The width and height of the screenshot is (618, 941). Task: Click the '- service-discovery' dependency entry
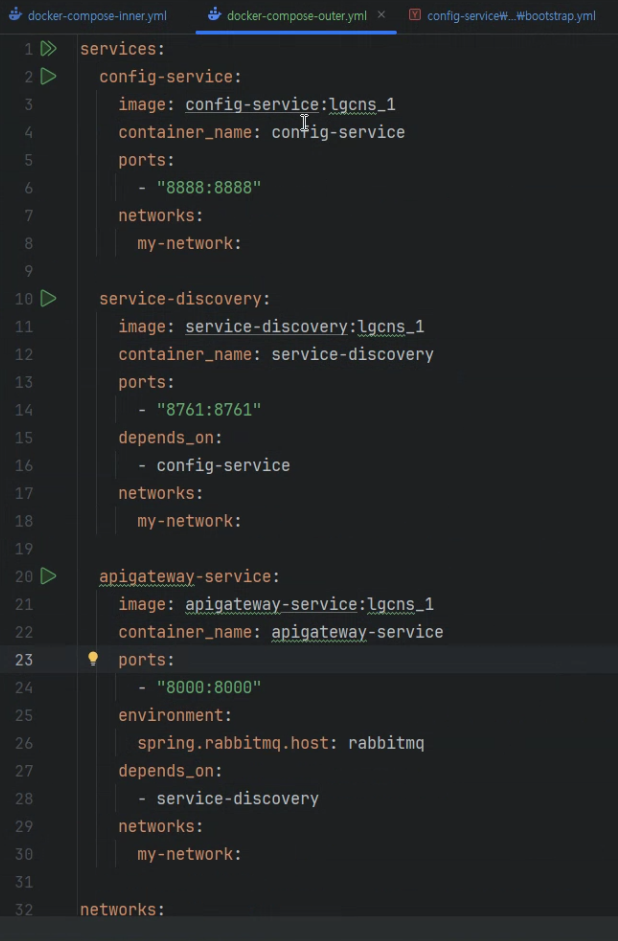pos(229,798)
